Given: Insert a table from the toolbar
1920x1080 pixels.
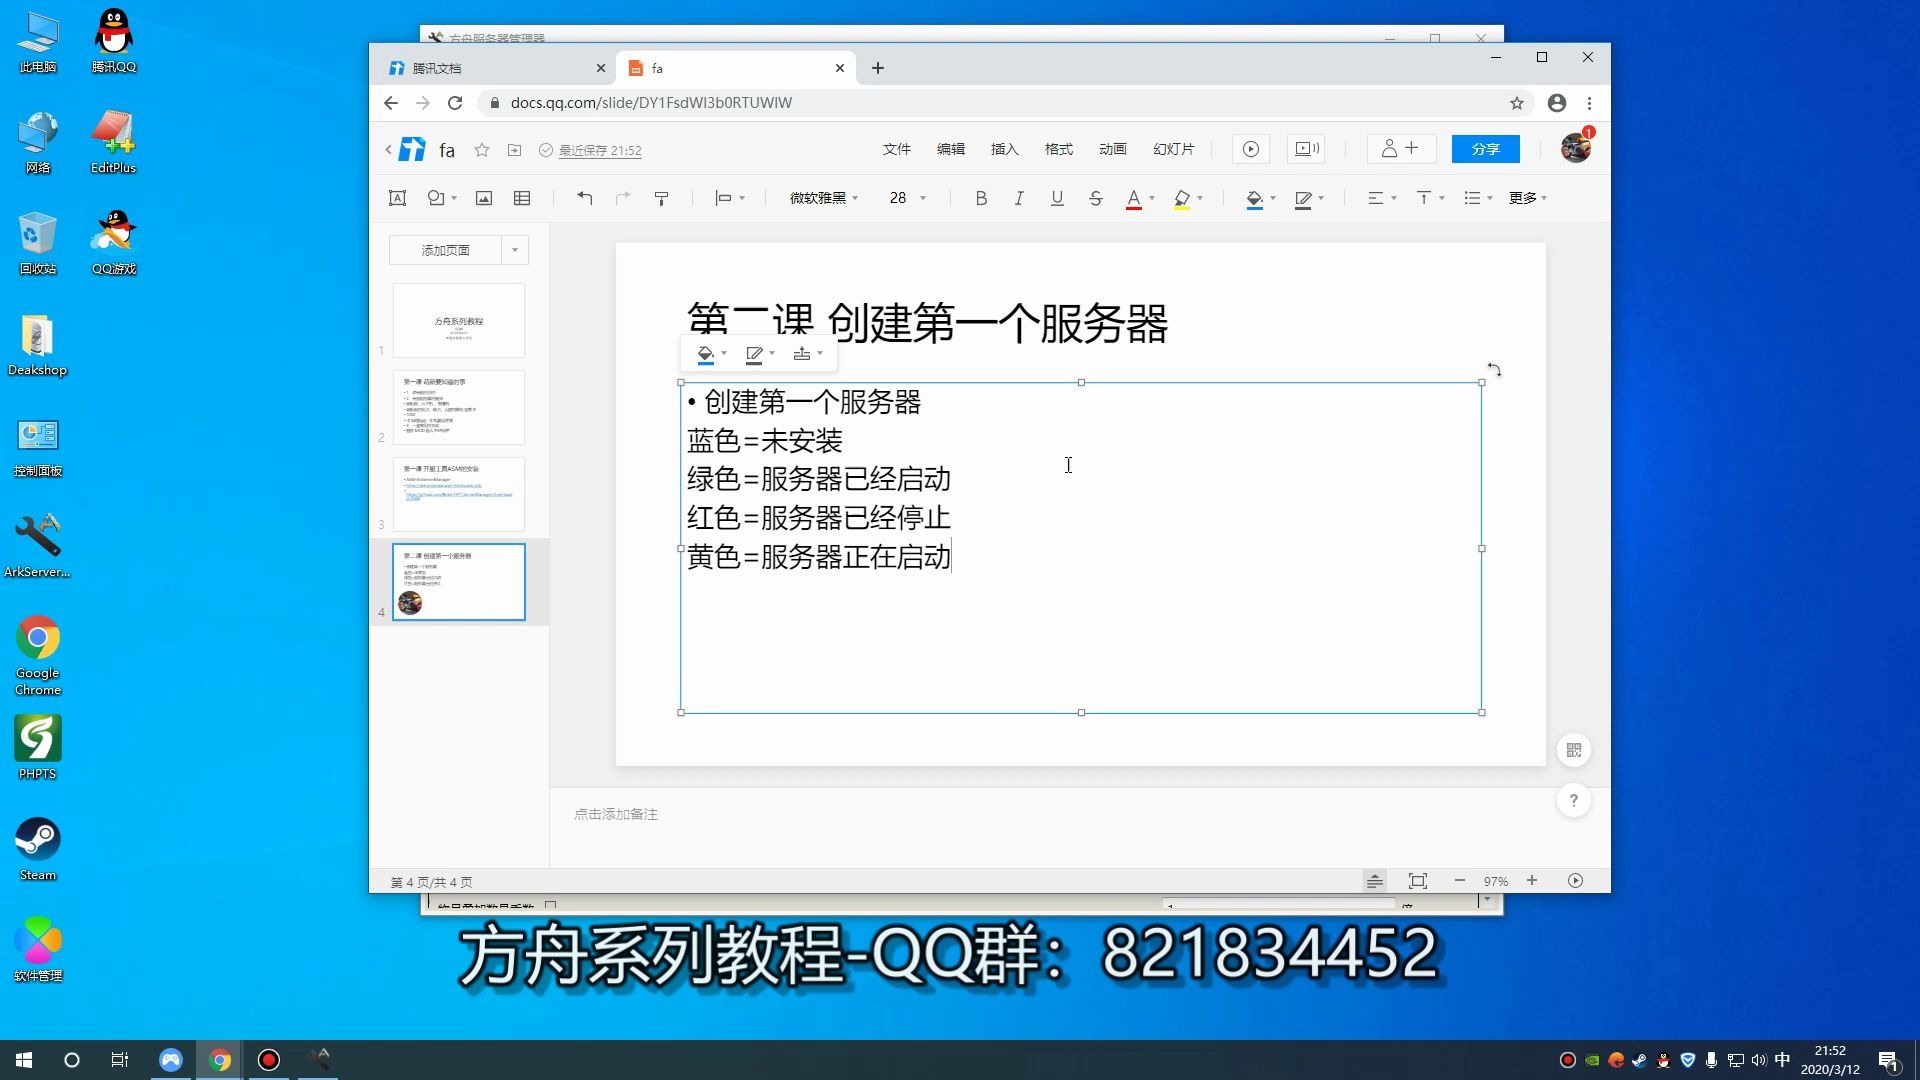Looking at the screenshot, I should (x=521, y=198).
